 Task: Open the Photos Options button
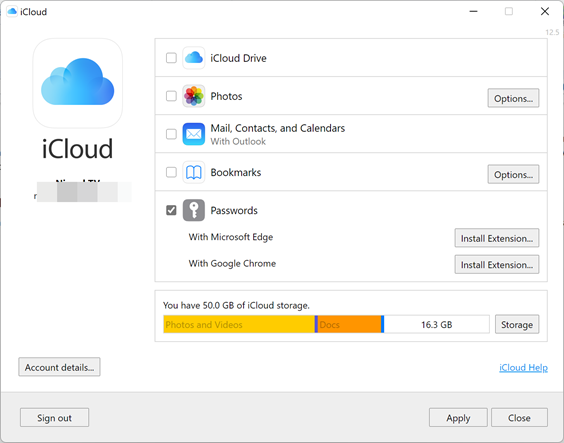tap(513, 98)
